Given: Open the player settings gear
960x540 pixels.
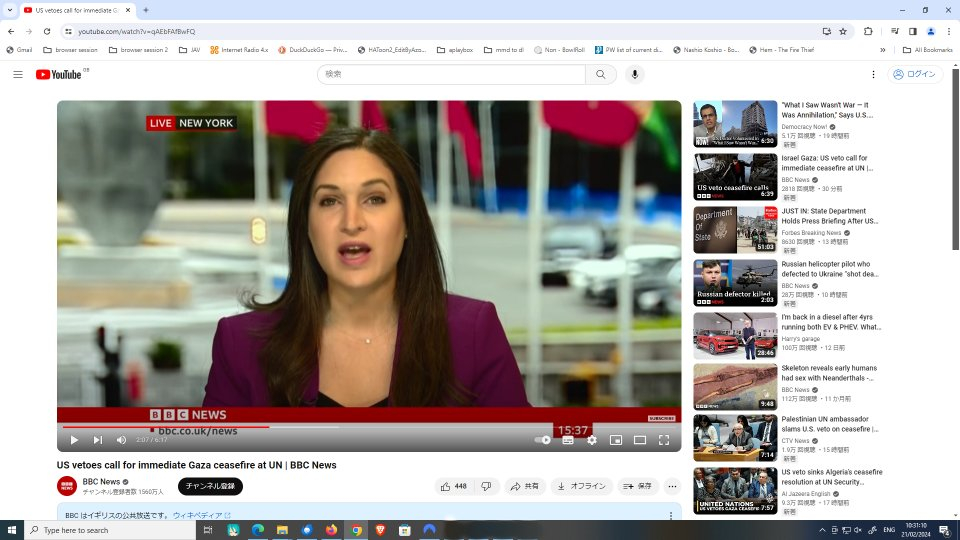Looking at the screenshot, I should [x=592, y=440].
